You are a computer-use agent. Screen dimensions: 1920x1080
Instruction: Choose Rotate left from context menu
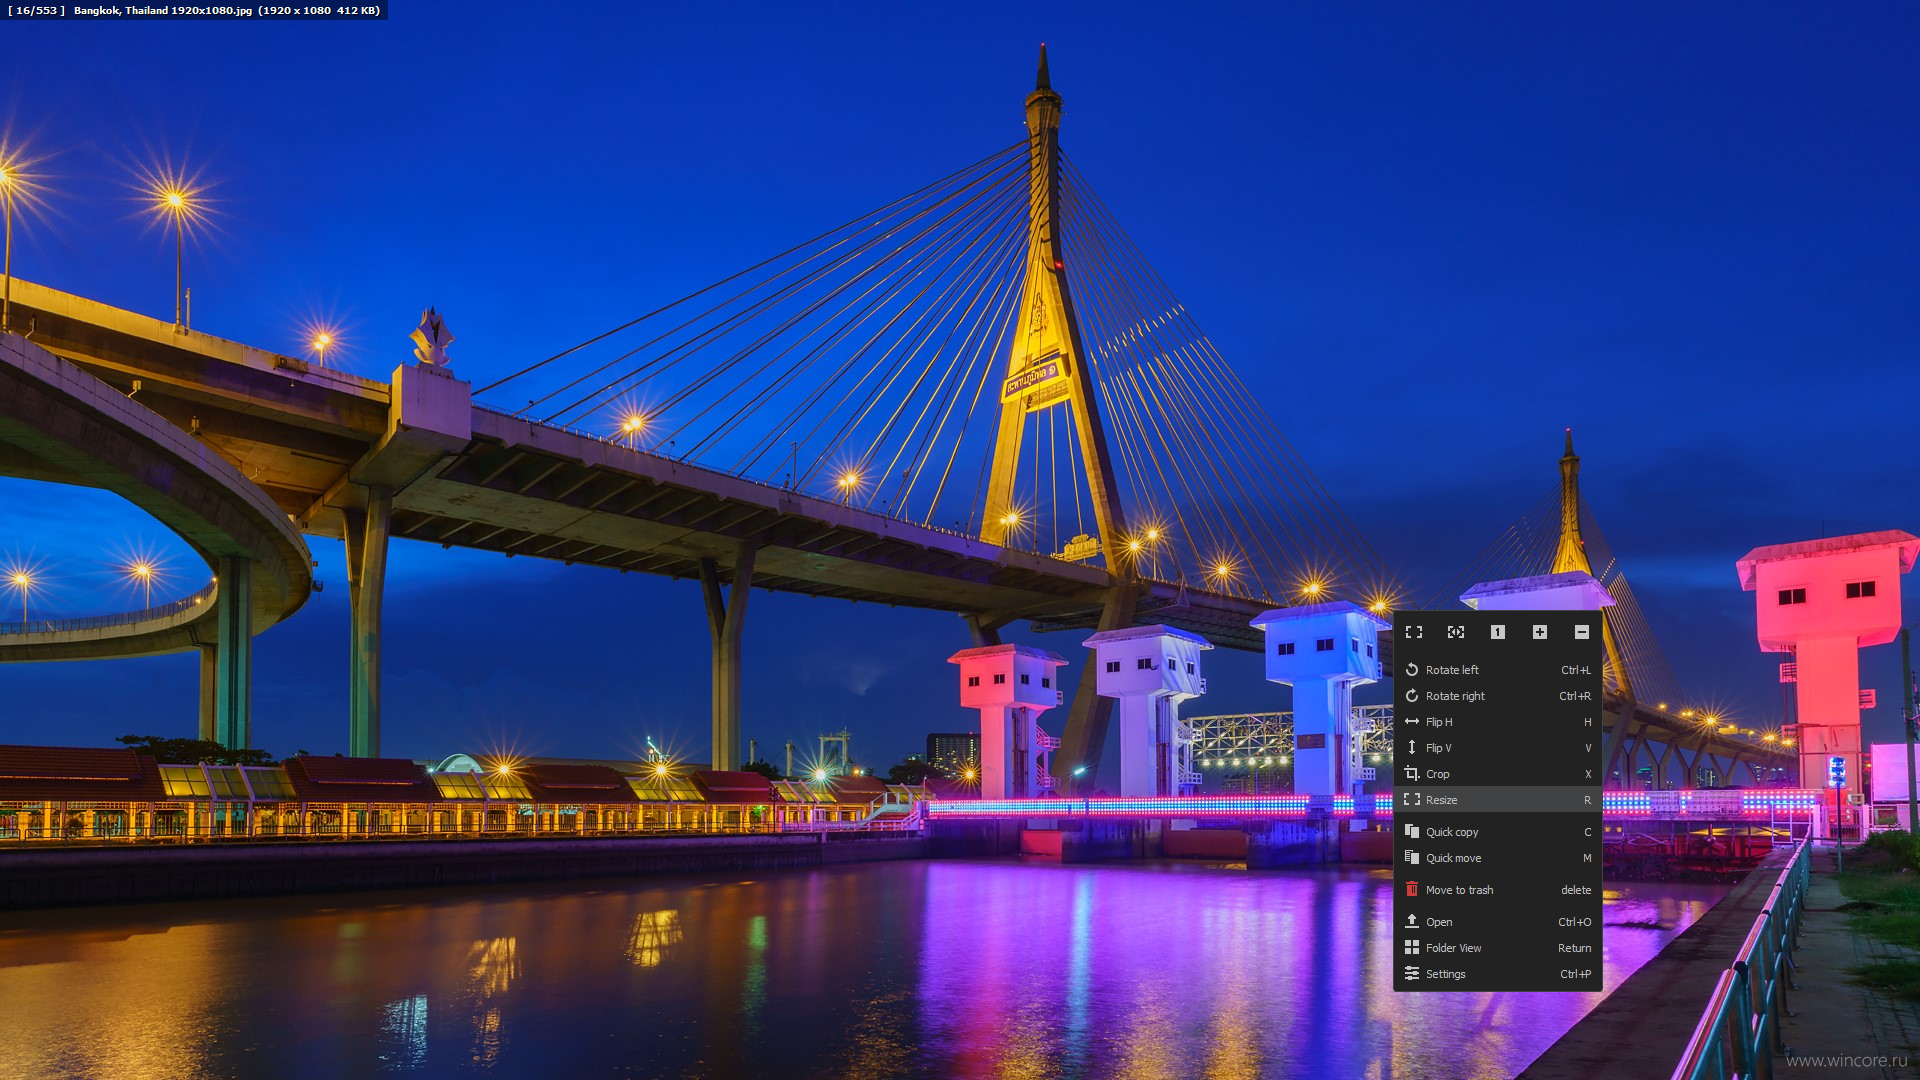pos(1498,670)
